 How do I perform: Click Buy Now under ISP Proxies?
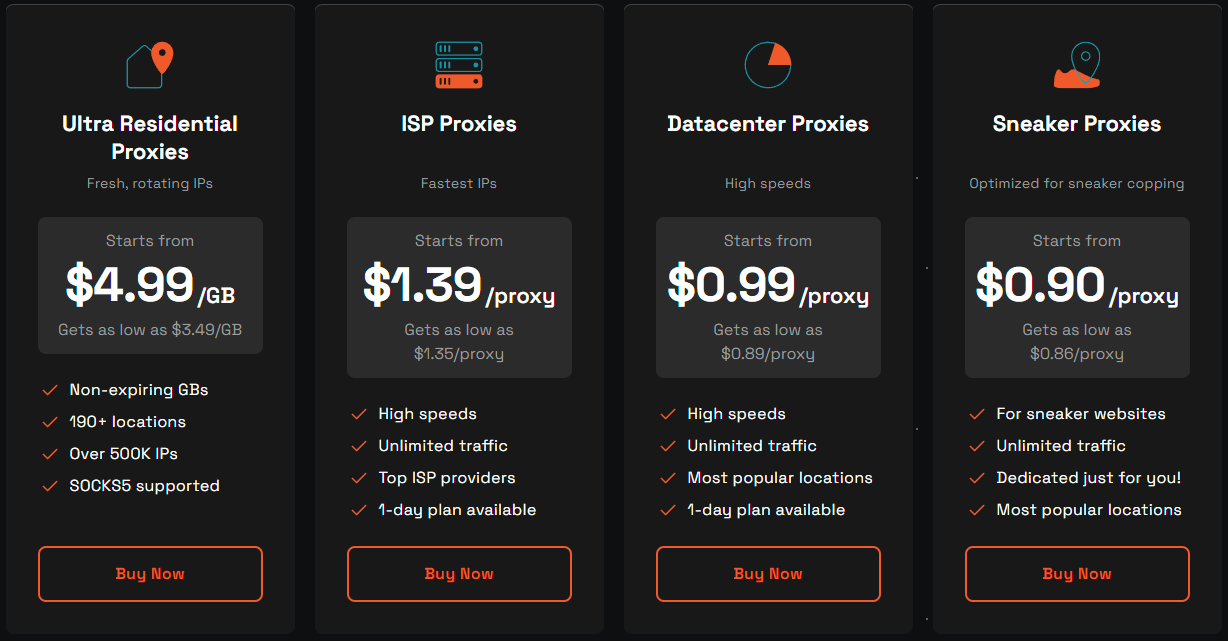click(459, 573)
